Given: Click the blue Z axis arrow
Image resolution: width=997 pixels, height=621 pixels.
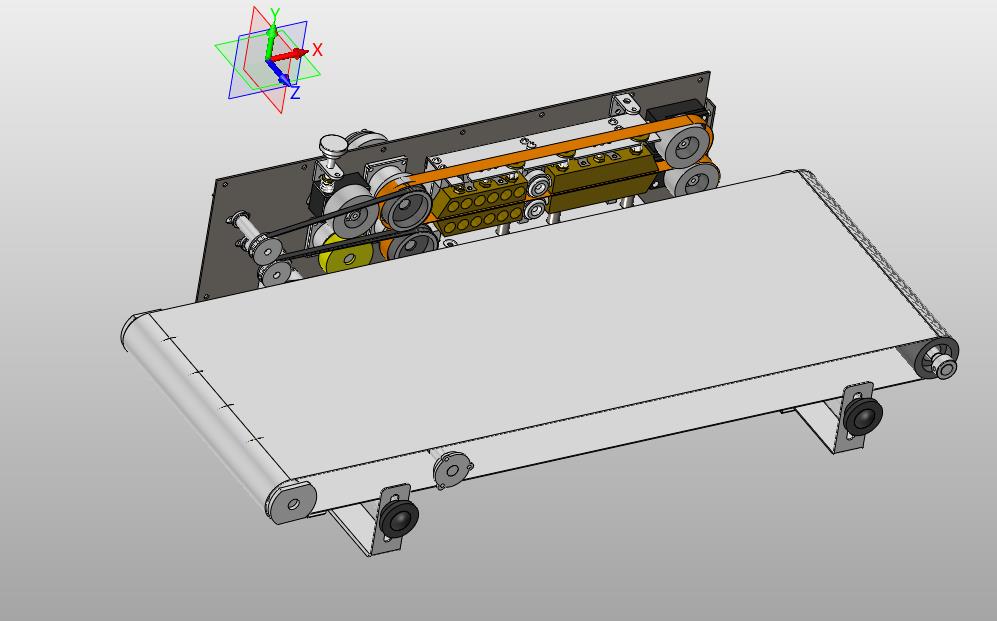Looking at the screenshot, I should click(279, 73).
